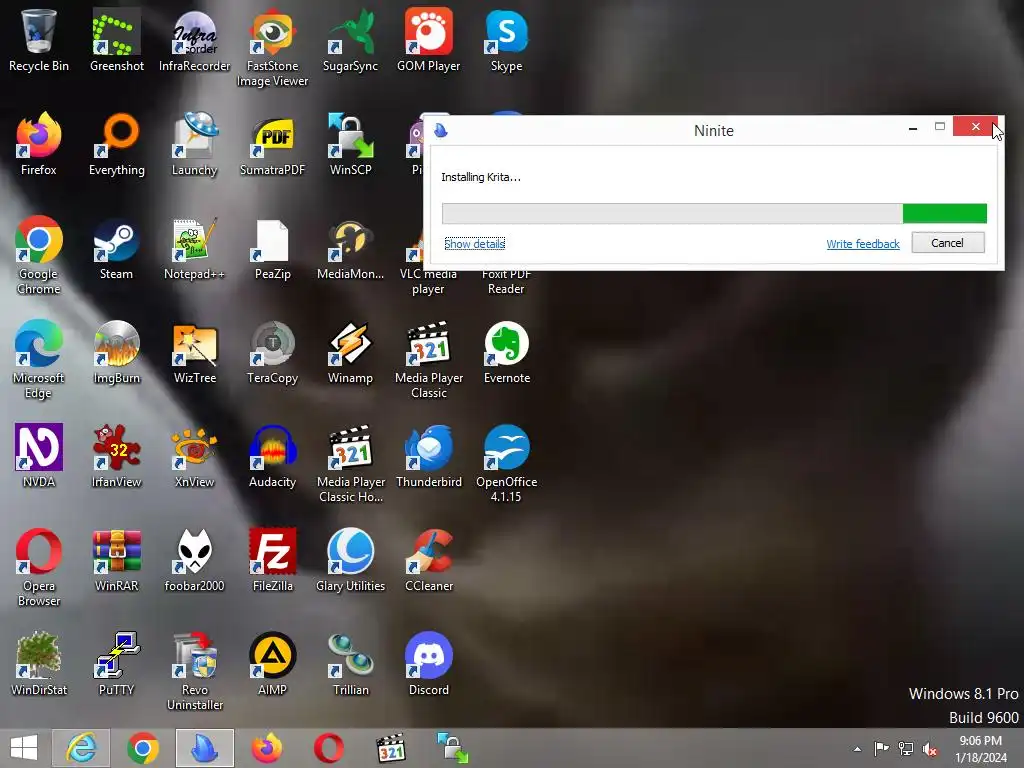Select the Everything search desktop icon
Viewport: 1024px width, 768px height.
pos(116,144)
